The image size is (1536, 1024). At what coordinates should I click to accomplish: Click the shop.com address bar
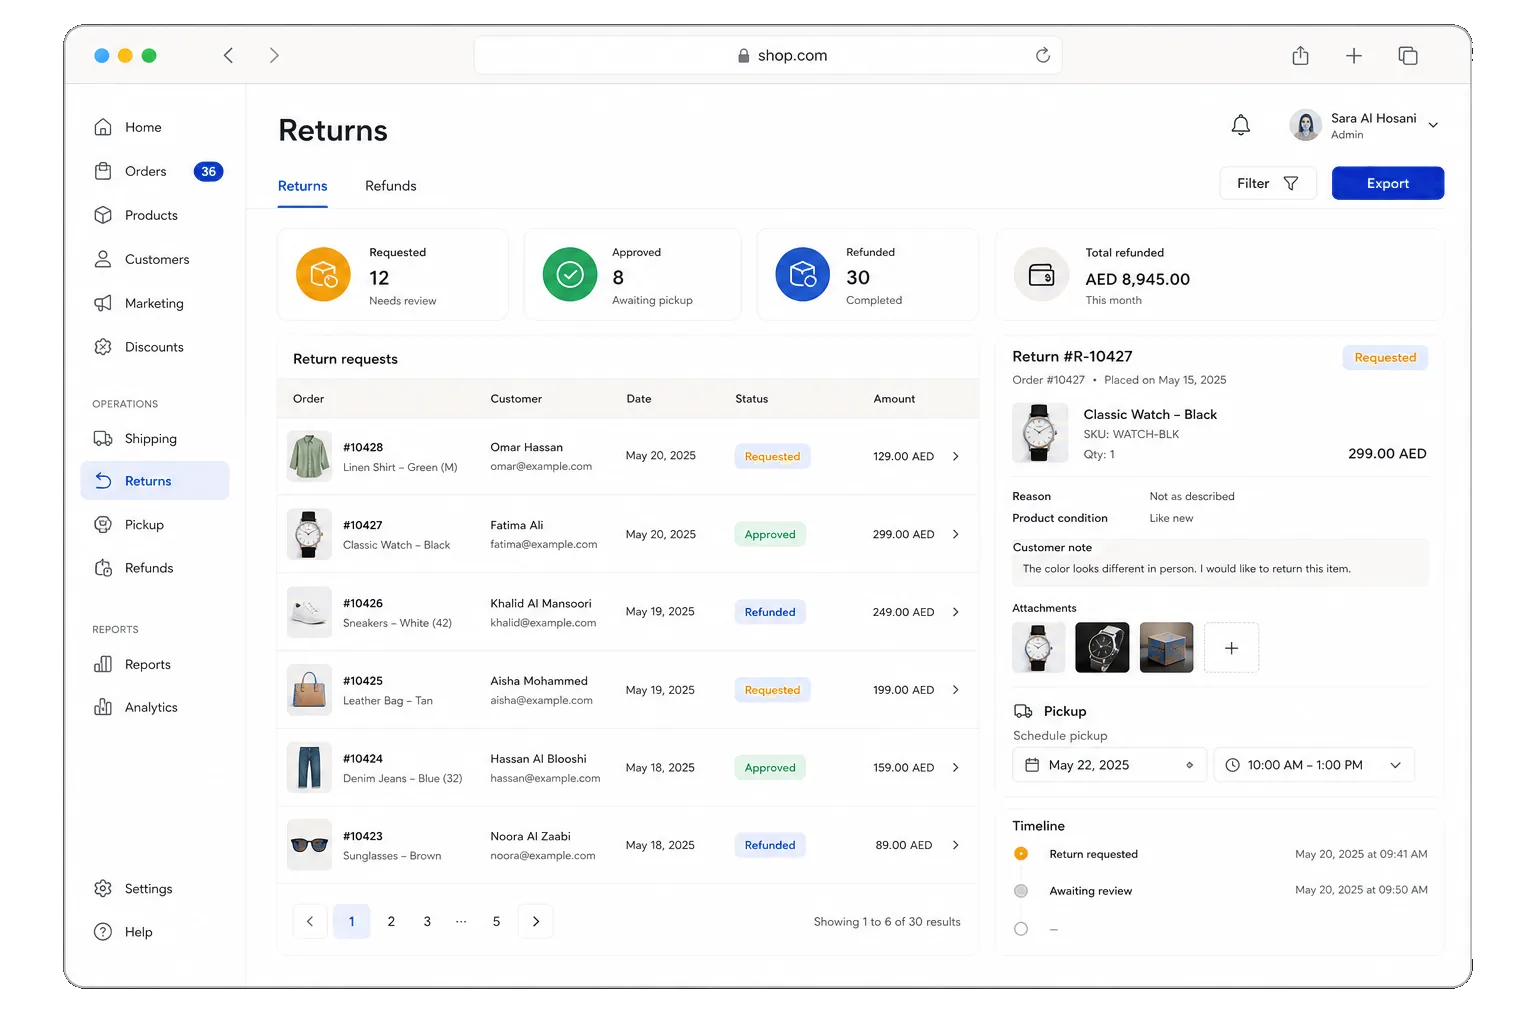[x=768, y=55]
